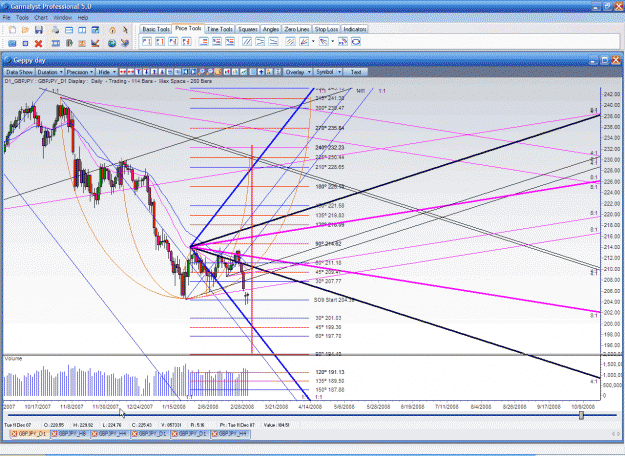Open the Duration dropdown
Image resolution: width=625 pixels, height=456 pixels.
50,72
